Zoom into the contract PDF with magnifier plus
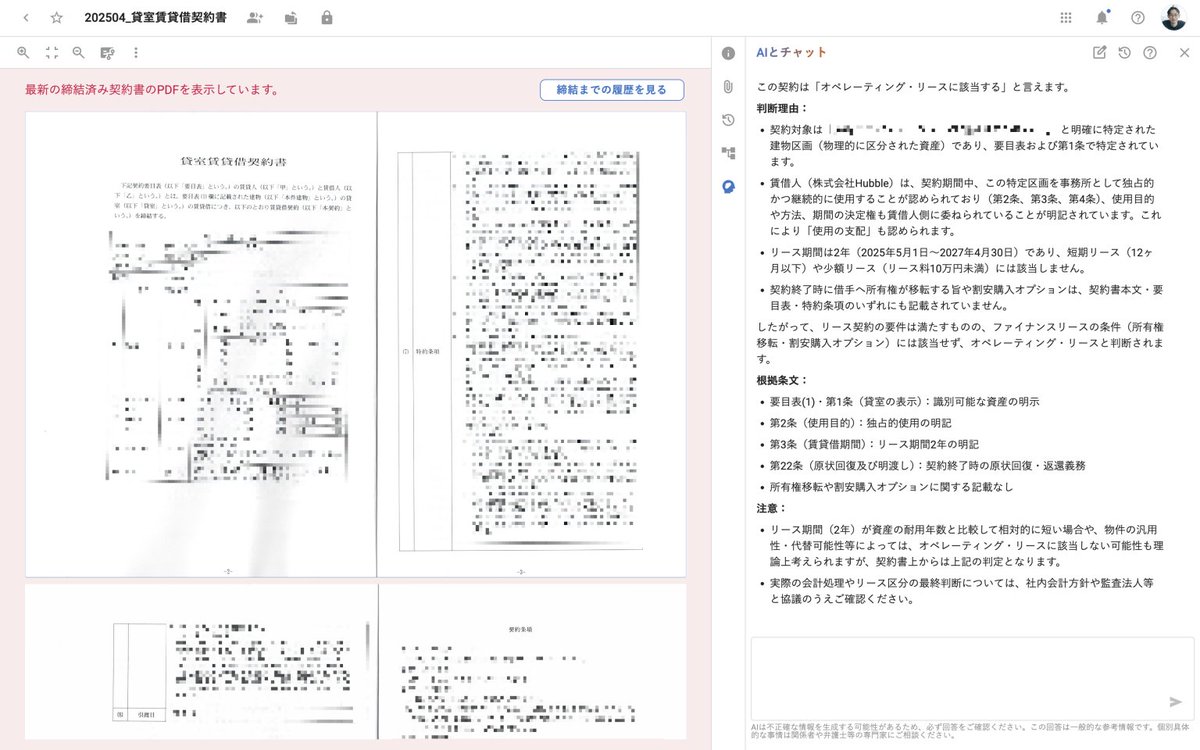This screenshot has width=1200, height=750. tap(22, 52)
